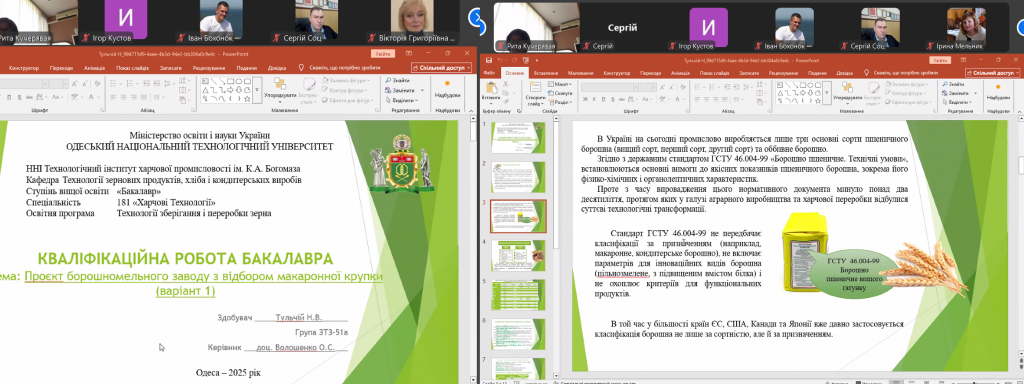Click New Slide (Створити слайд) icon in right window
Image resolution: width=1024 pixels, height=384 pixels.
[x=536, y=87]
